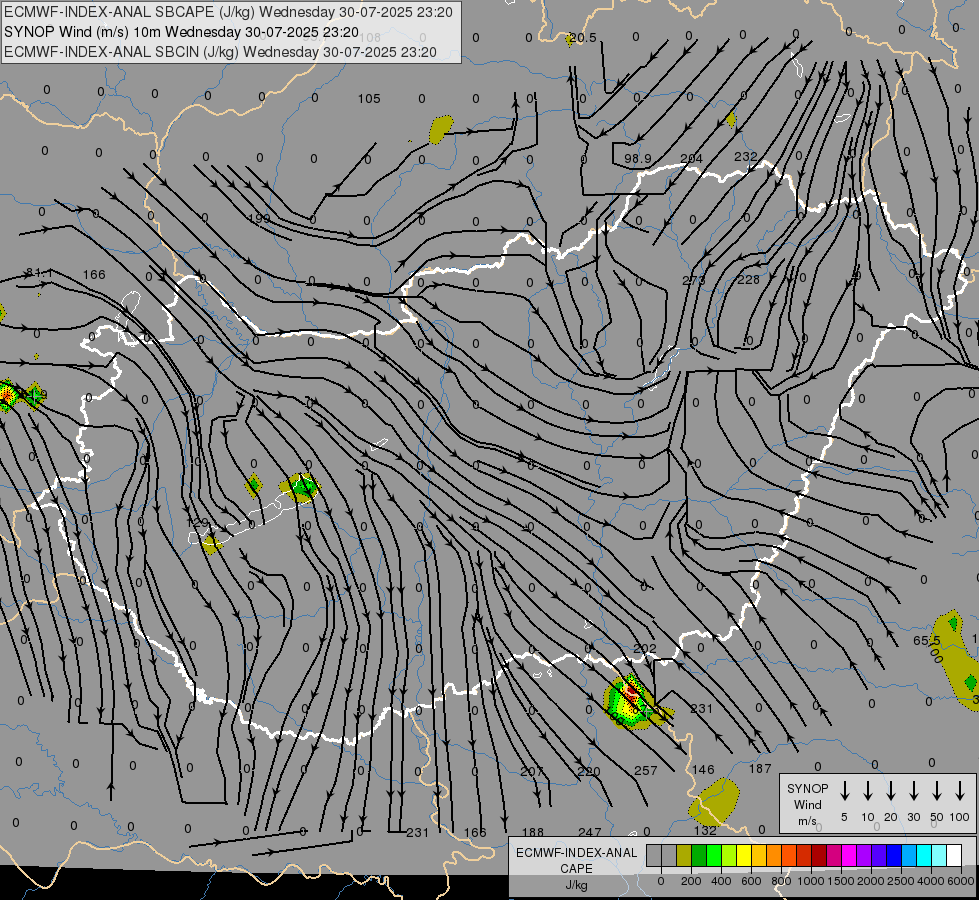Viewport: 979px width, 900px height.
Task: Click the 4000 label on CAPE scale
Action: click(x=931, y=881)
